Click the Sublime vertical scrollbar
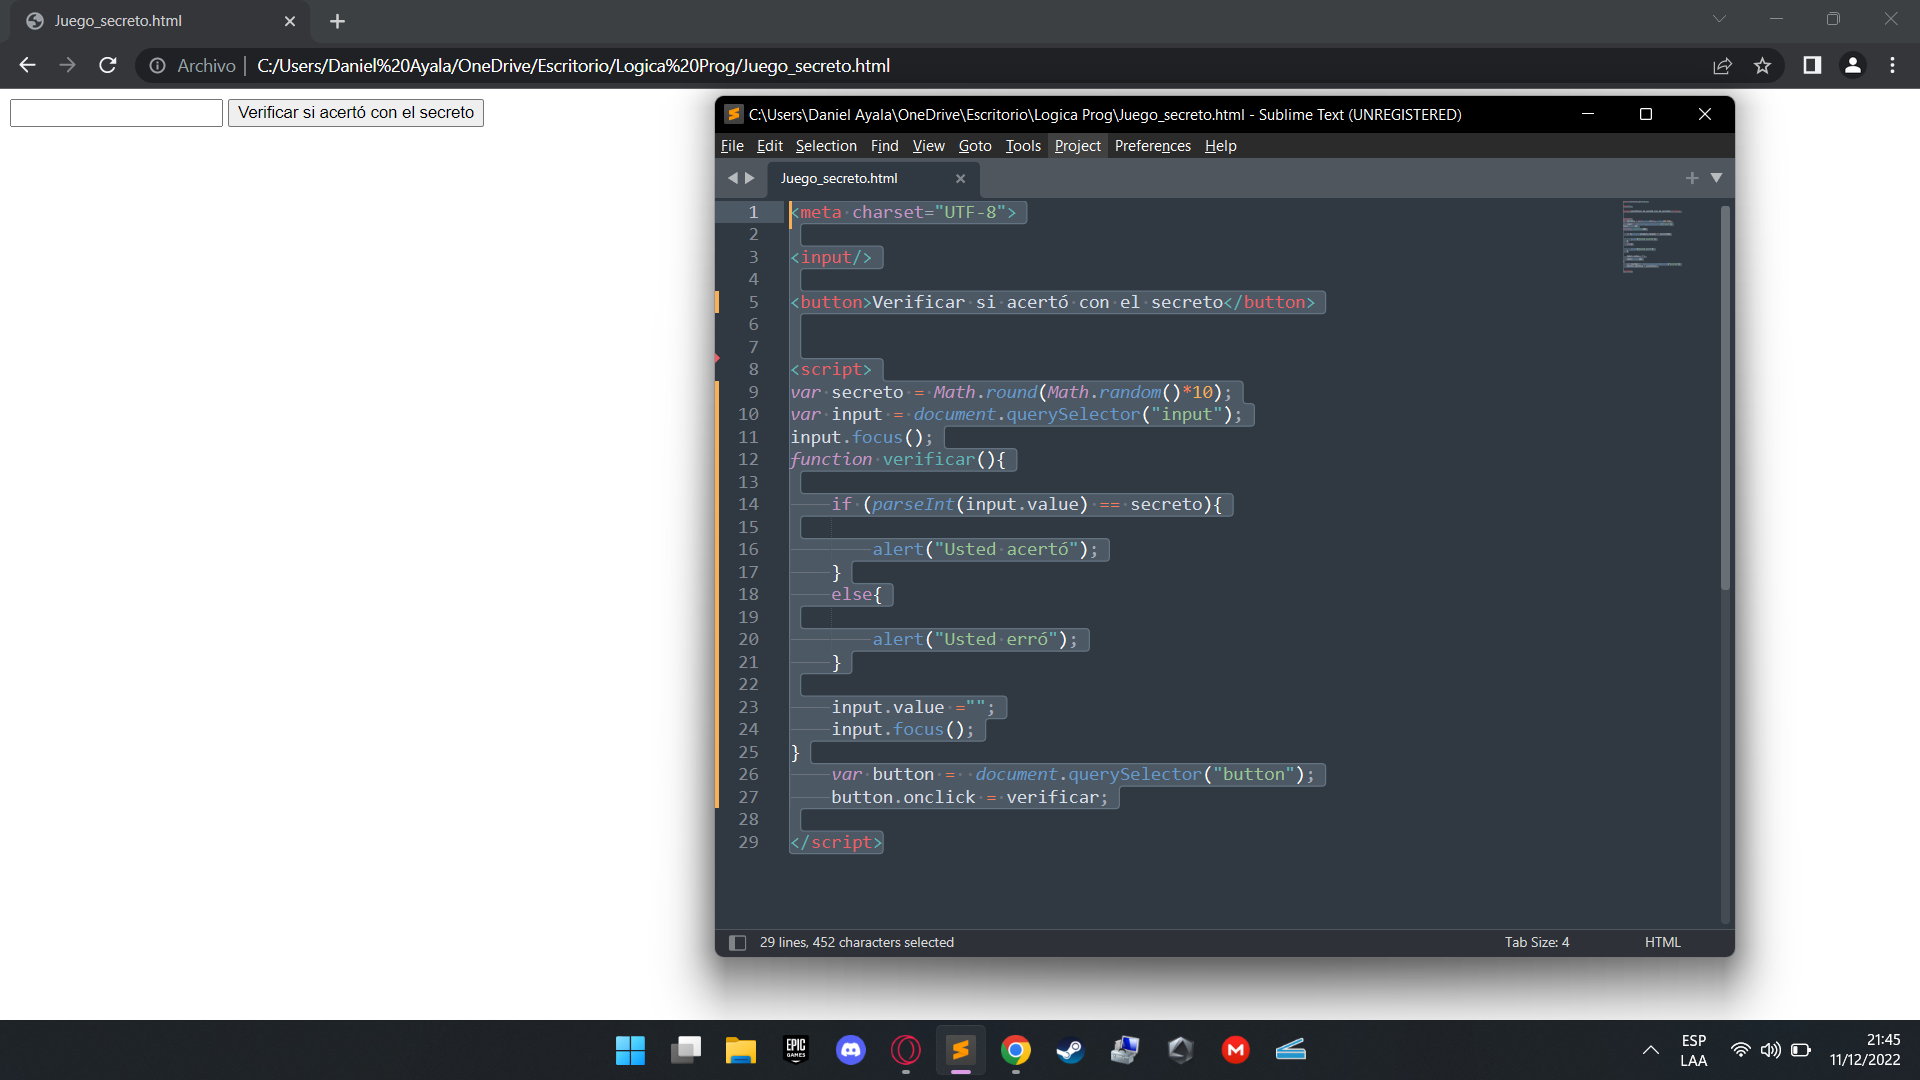 point(1725,398)
